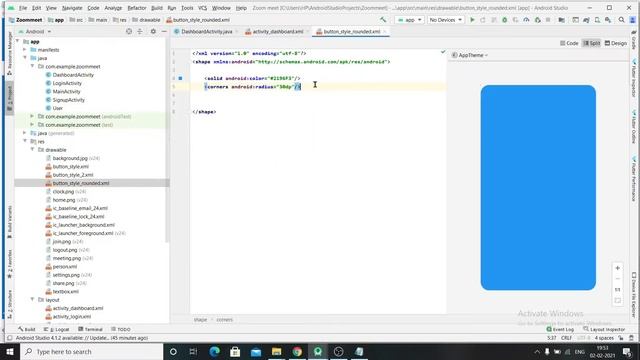Click Windows taskbar search box

[x=91, y=351]
